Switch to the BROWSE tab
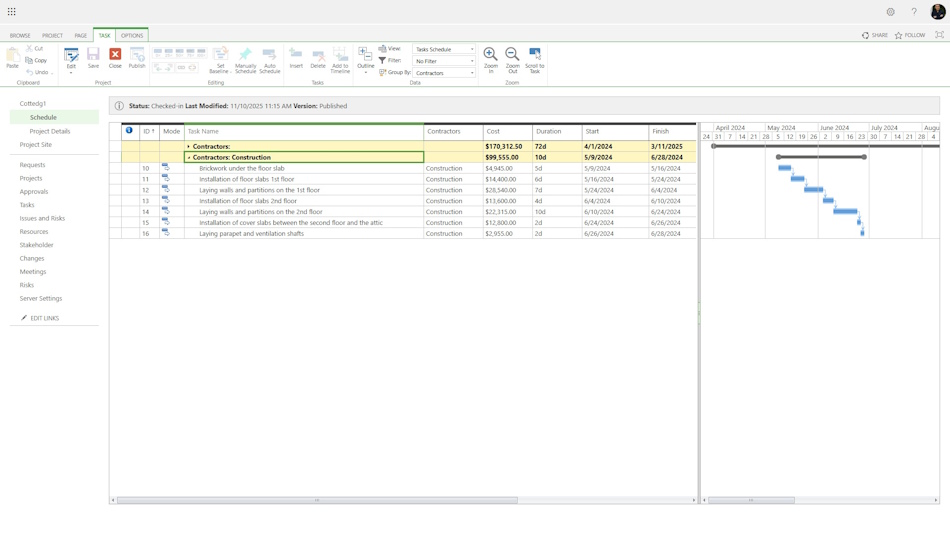The image size is (950, 534). tap(20, 36)
